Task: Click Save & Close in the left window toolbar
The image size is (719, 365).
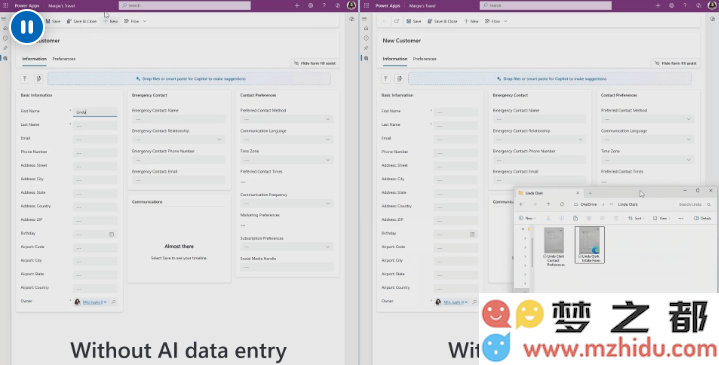Action: click(82, 21)
